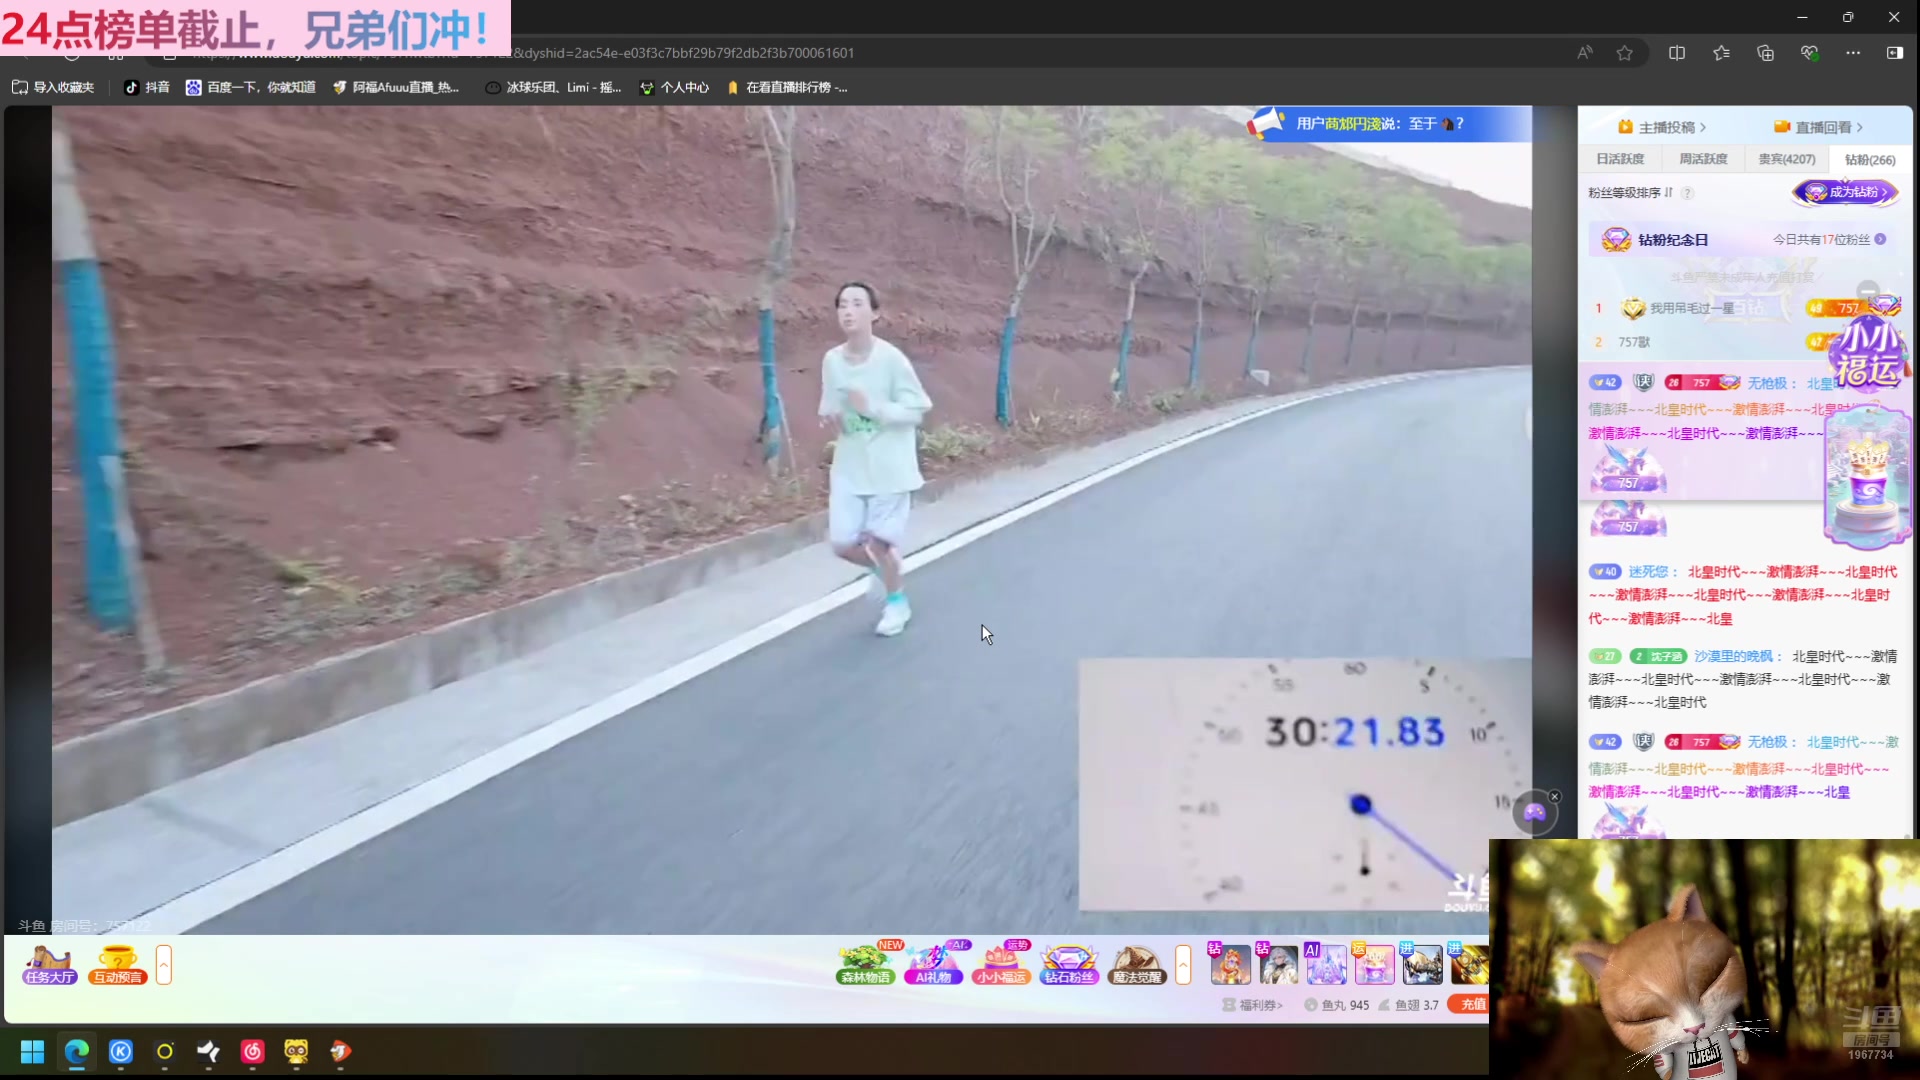
Task: Toggle 粉丝等级排序 sort order
Action: [x=1630, y=193]
